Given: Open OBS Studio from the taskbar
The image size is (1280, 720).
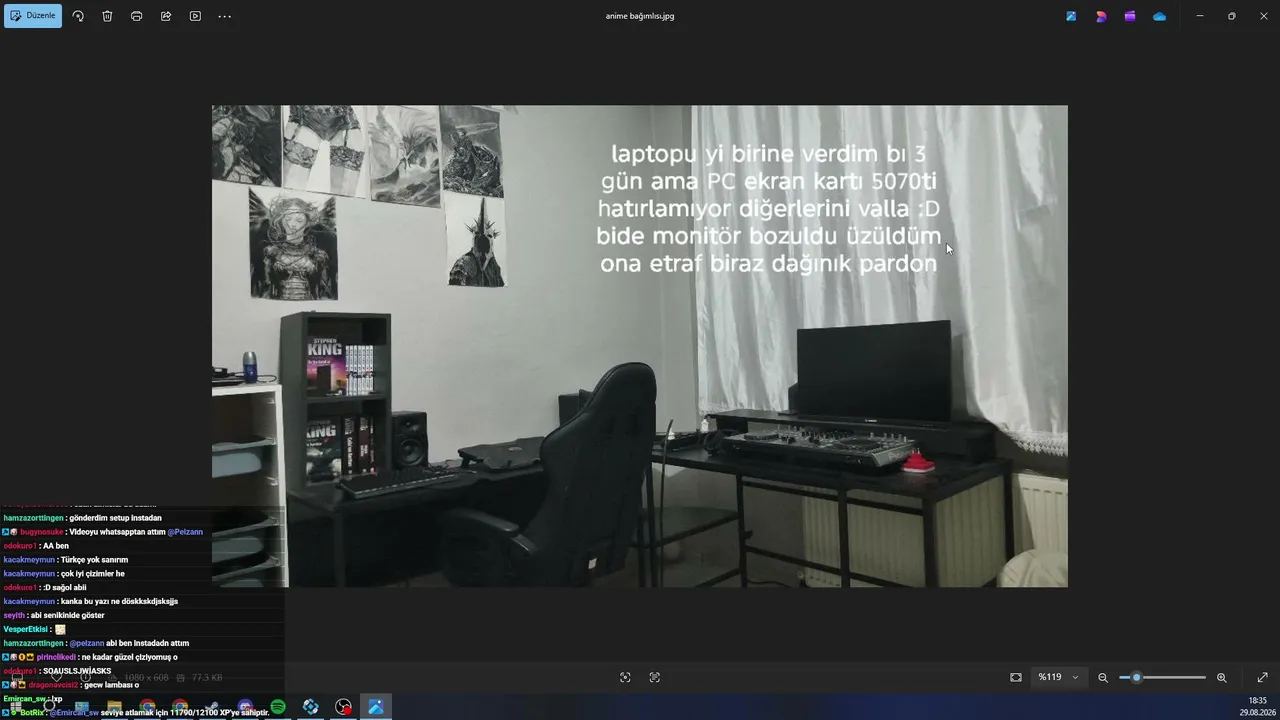Looking at the screenshot, I should tap(344, 707).
